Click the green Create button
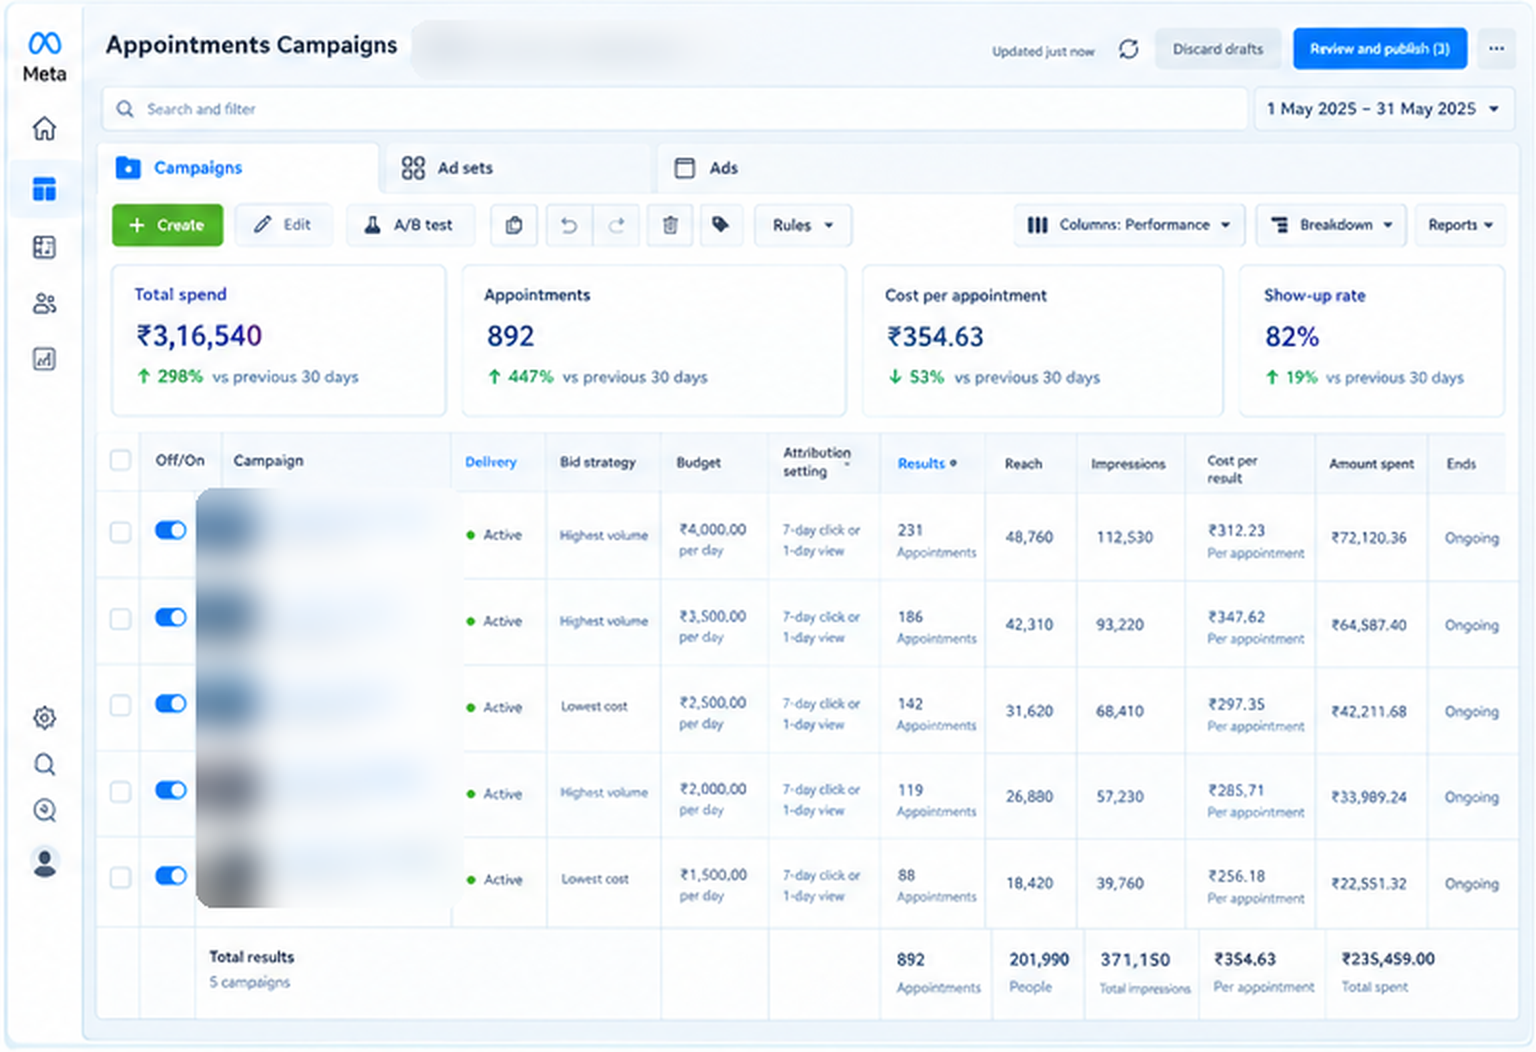 pos(167,225)
